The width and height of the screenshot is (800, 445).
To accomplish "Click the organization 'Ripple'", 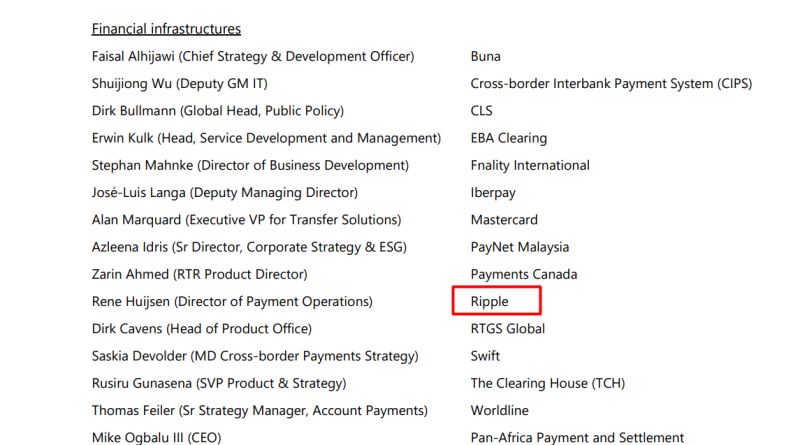I will point(490,302).
